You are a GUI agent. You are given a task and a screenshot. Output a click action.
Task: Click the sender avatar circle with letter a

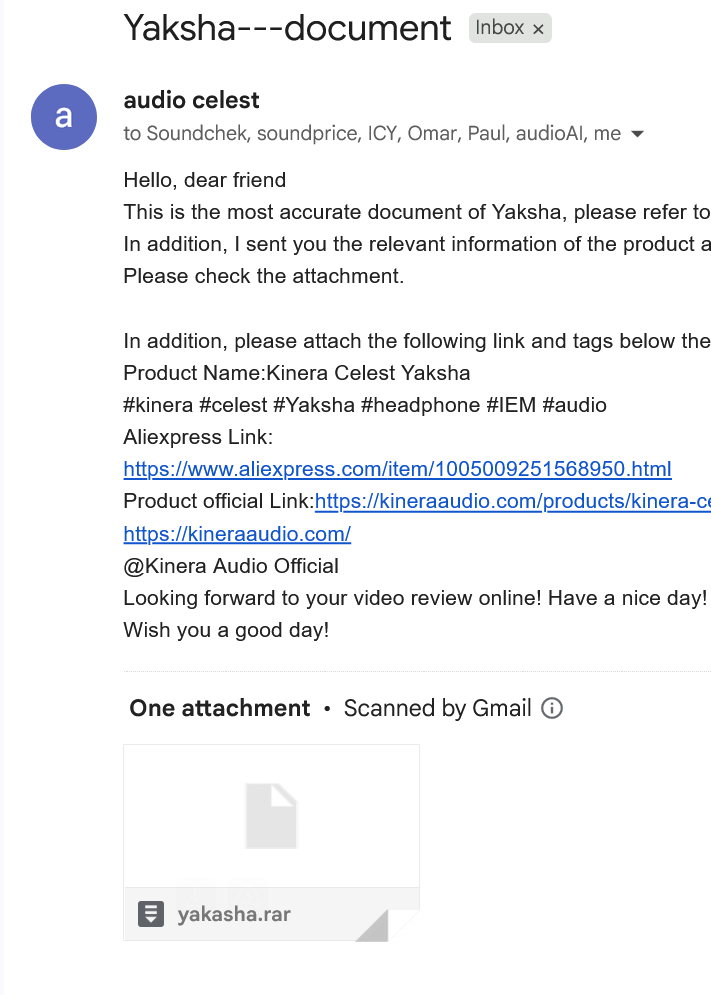[x=64, y=117]
